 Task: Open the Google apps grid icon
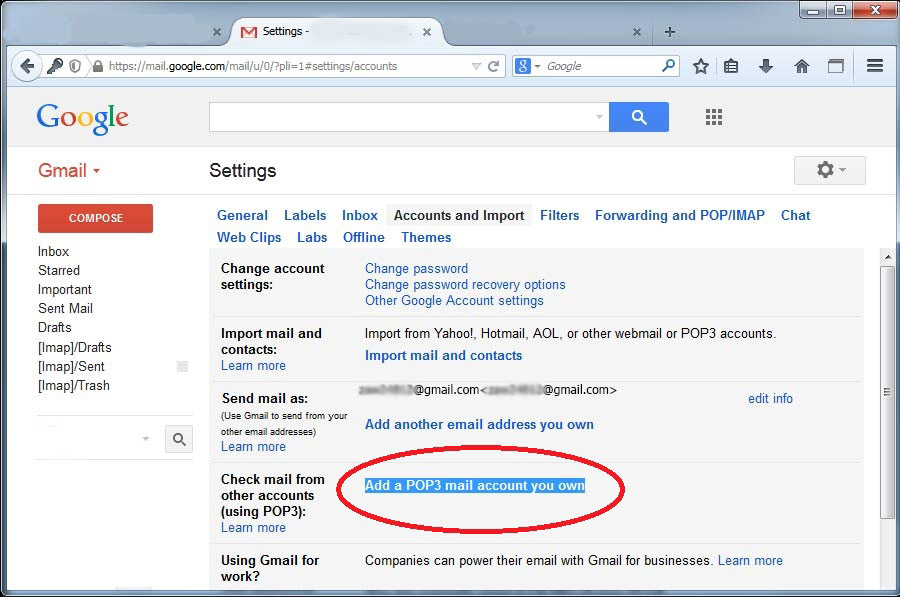pyautogui.click(x=713, y=117)
